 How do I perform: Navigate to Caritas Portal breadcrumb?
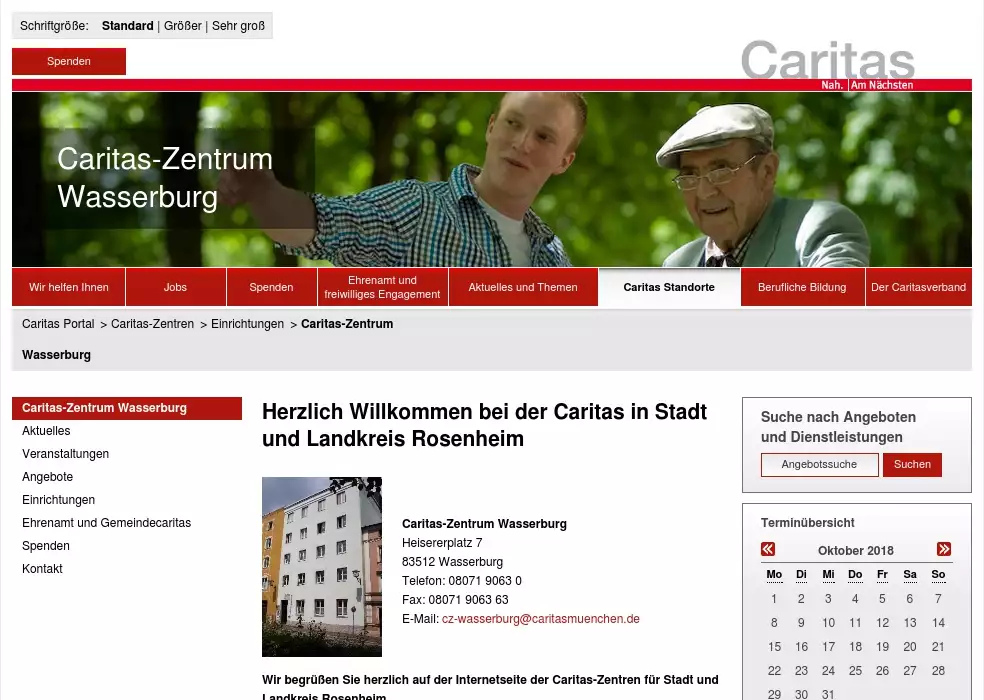58,324
